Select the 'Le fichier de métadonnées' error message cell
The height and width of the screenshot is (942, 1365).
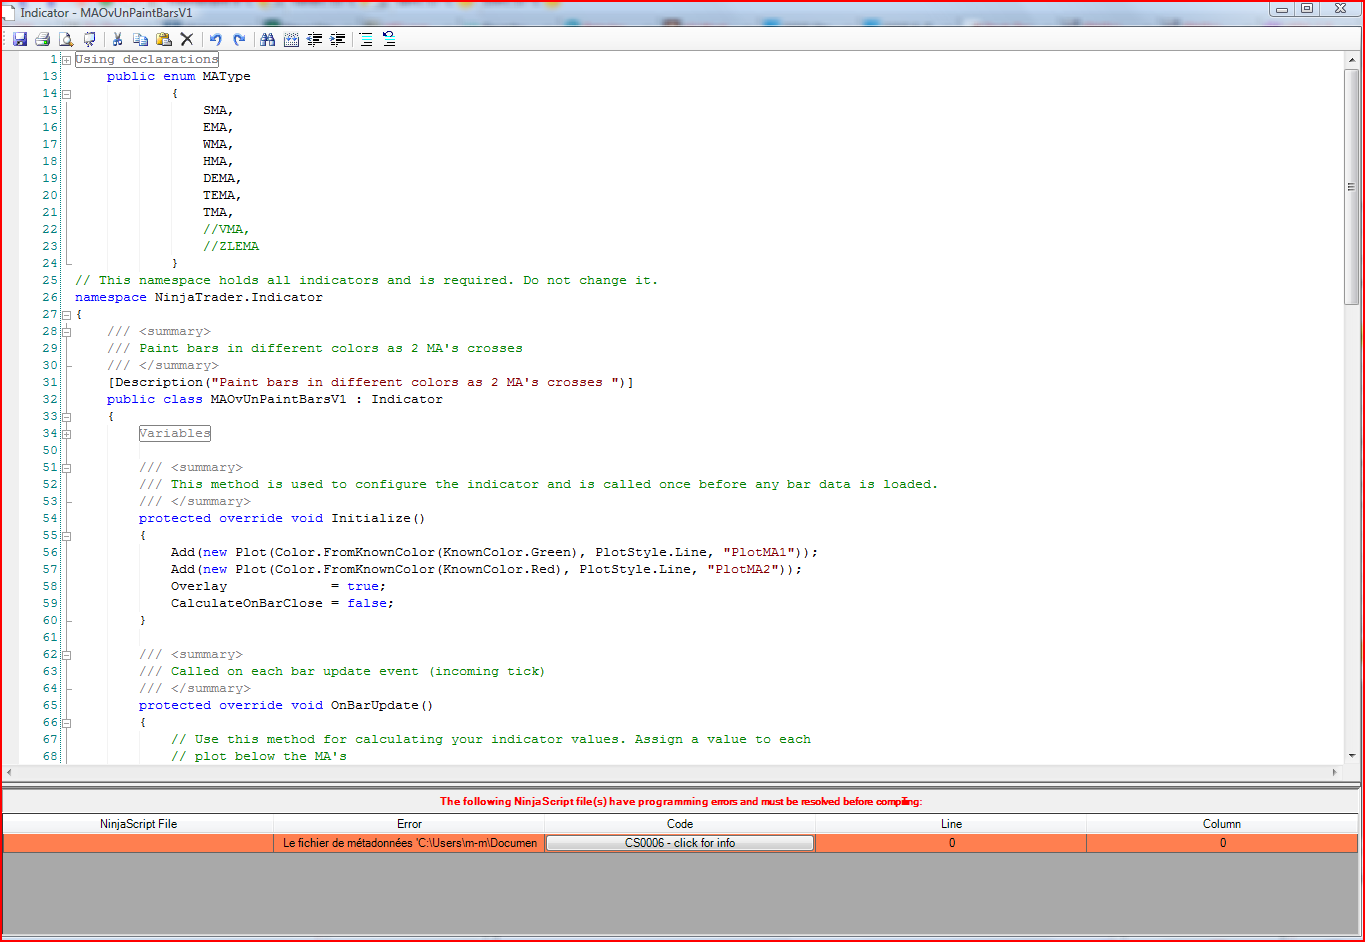(409, 843)
